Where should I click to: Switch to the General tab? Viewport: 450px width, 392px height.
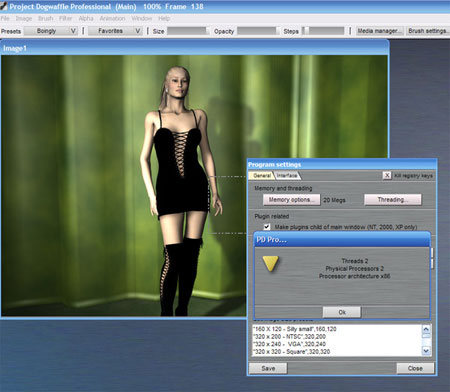pos(262,175)
